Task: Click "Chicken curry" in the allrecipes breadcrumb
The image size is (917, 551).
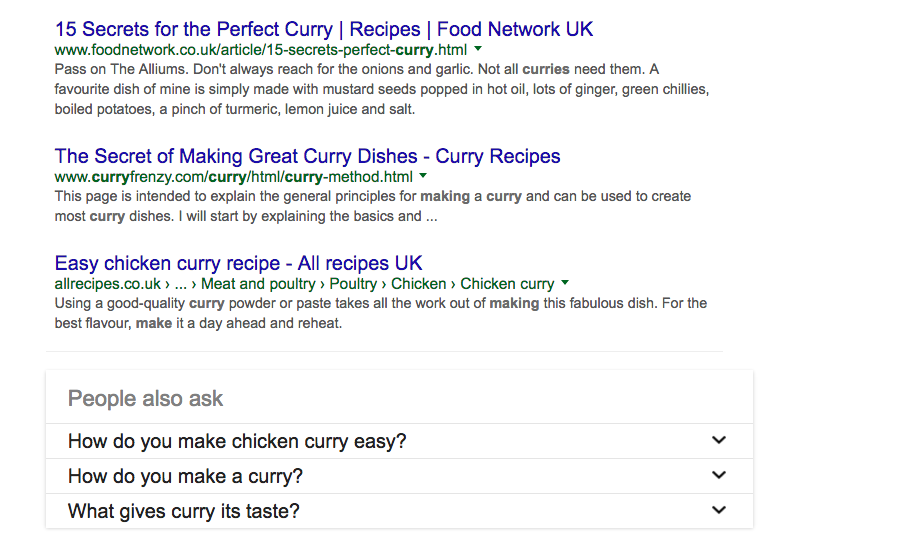Action: tap(506, 284)
